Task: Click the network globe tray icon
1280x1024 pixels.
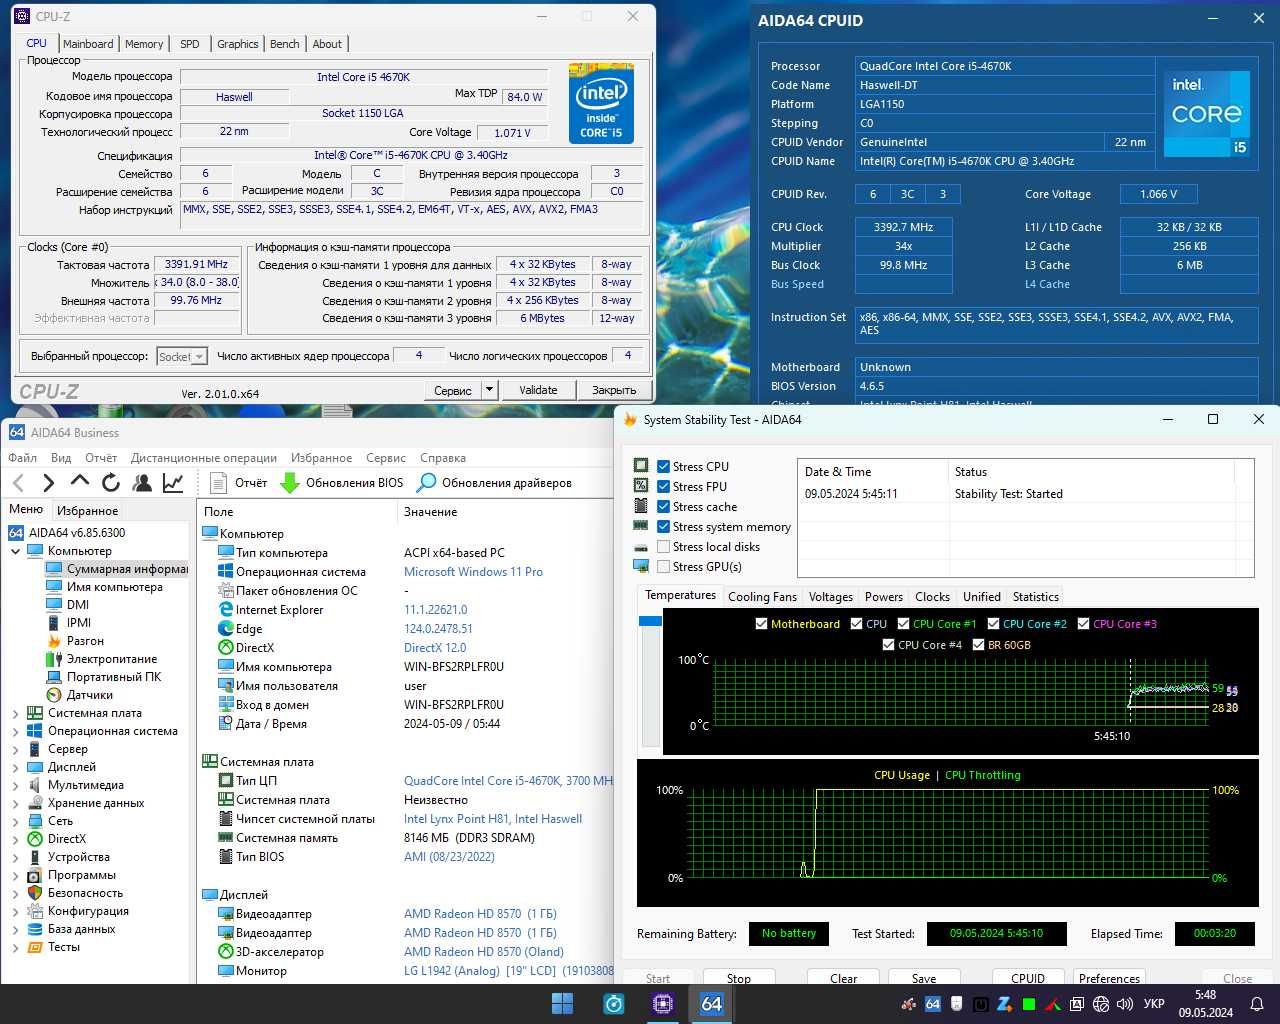Action: click(1101, 1004)
